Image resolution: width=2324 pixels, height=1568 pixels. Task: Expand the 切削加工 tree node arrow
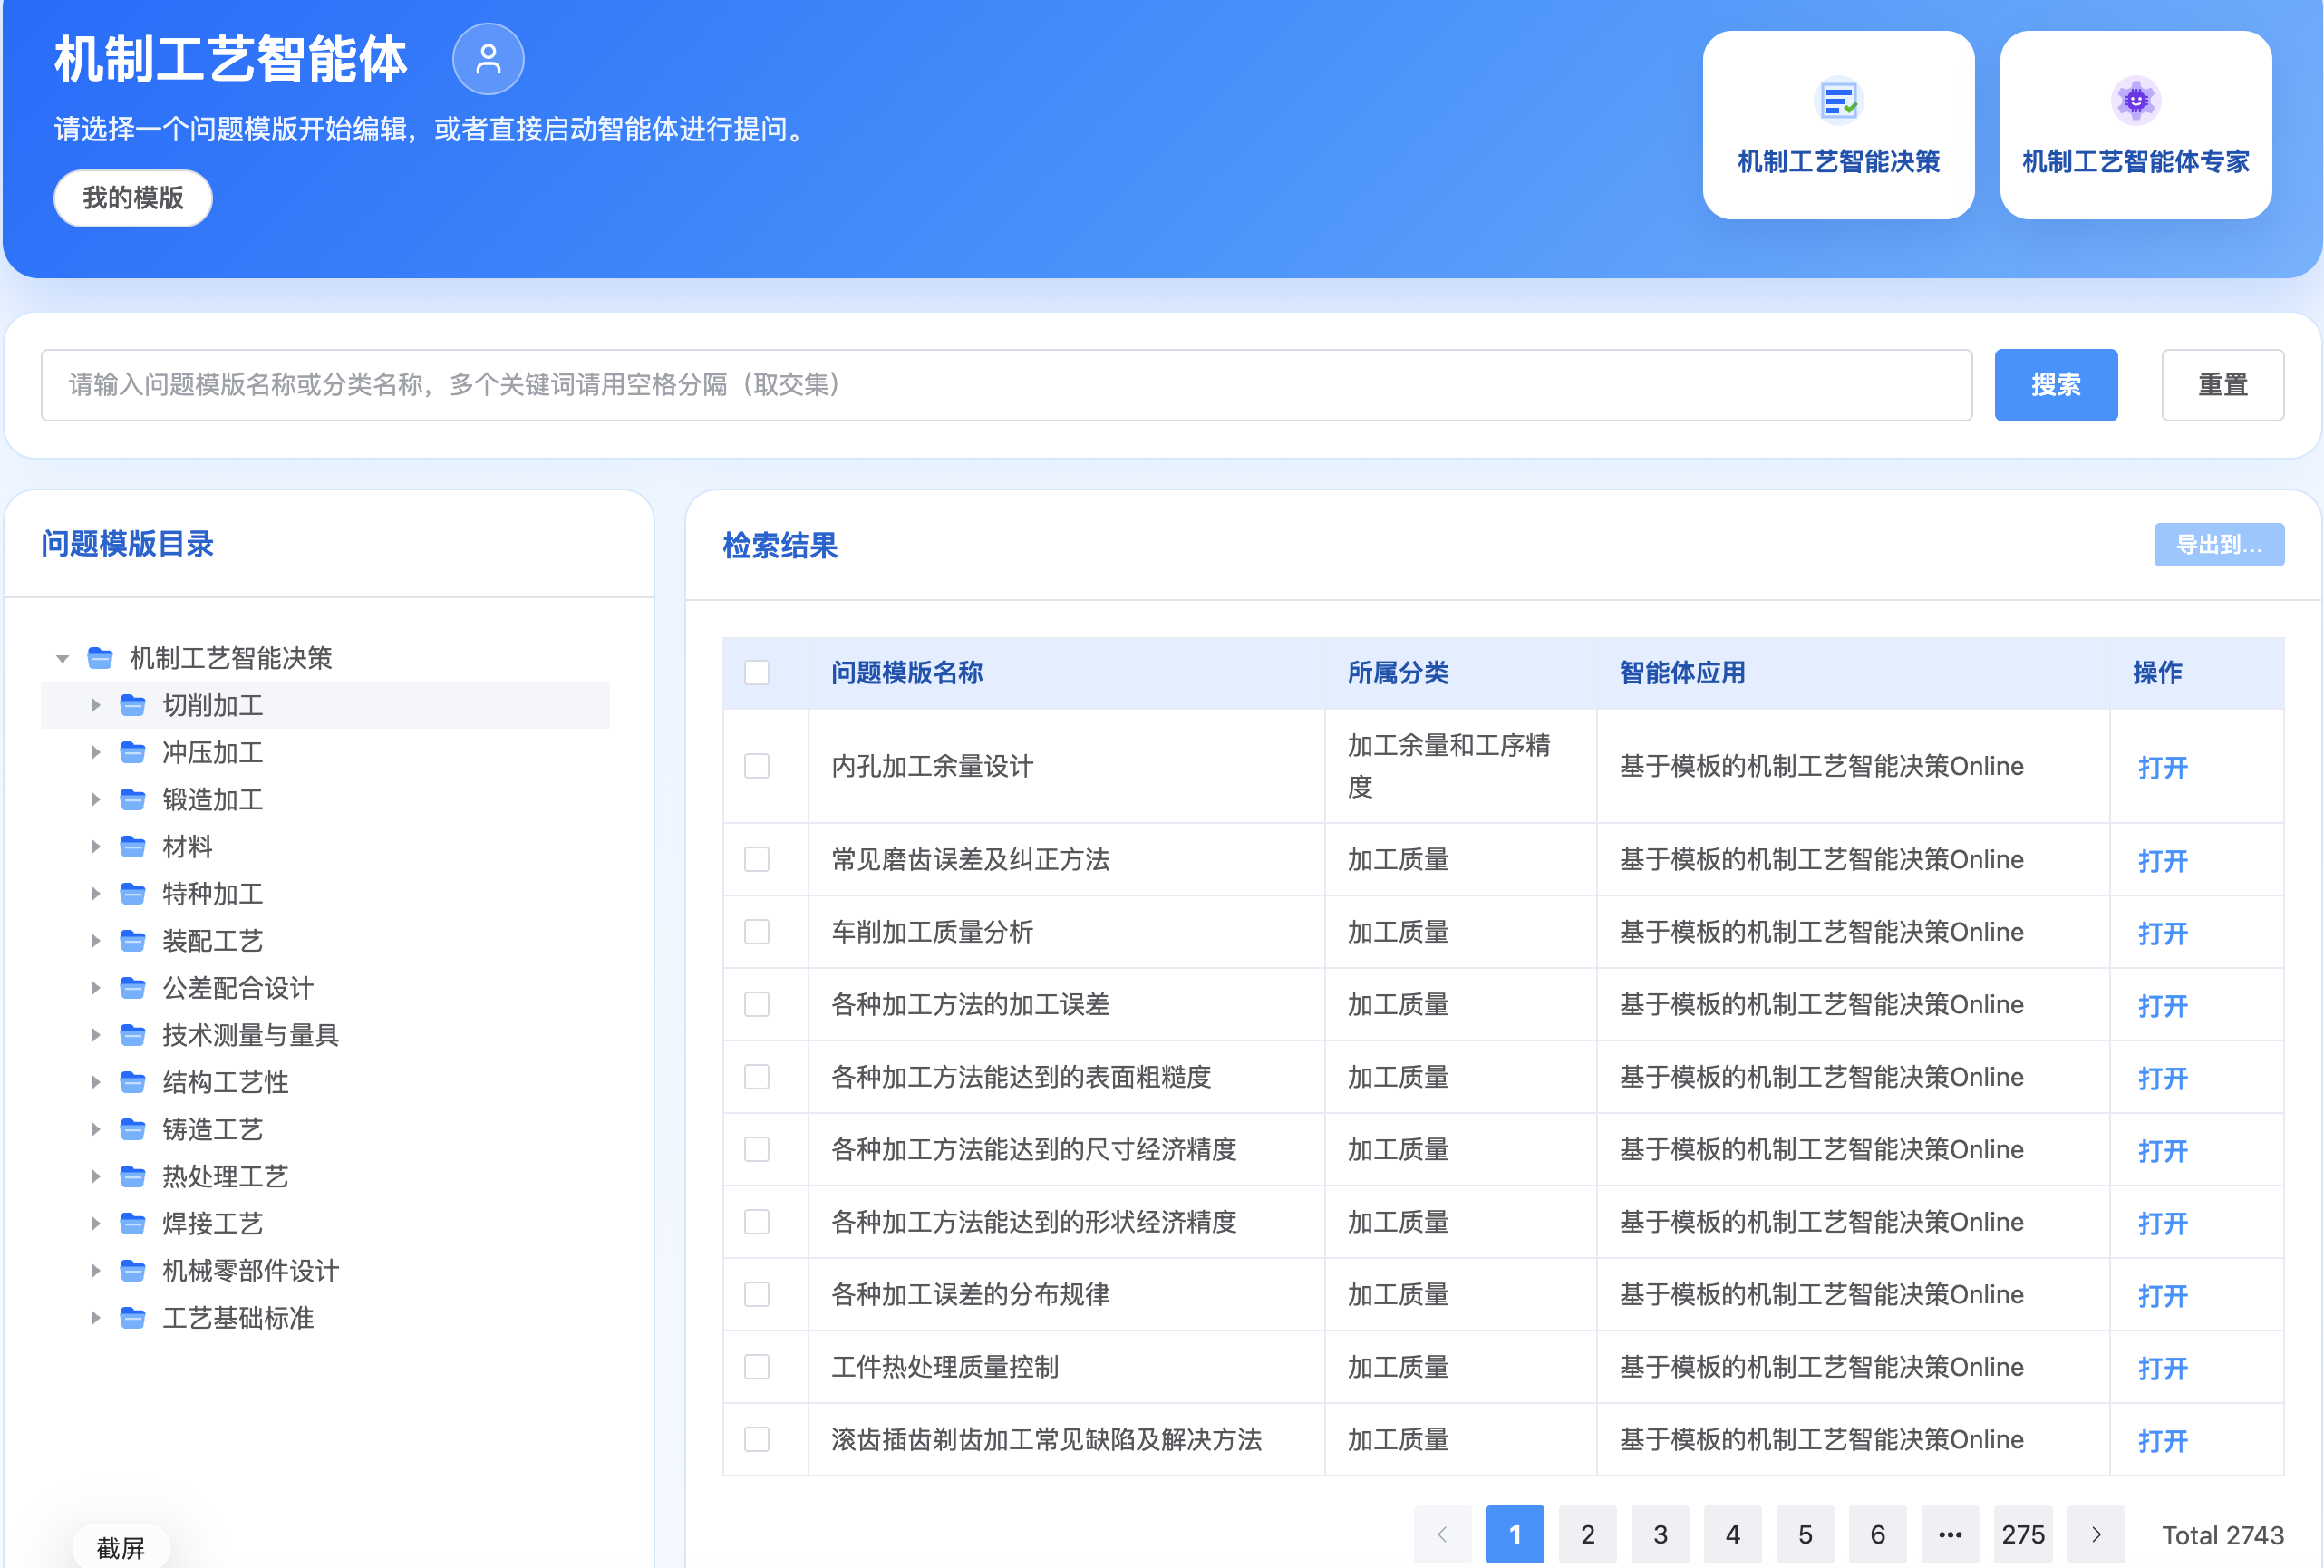click(x=96, y=705)
